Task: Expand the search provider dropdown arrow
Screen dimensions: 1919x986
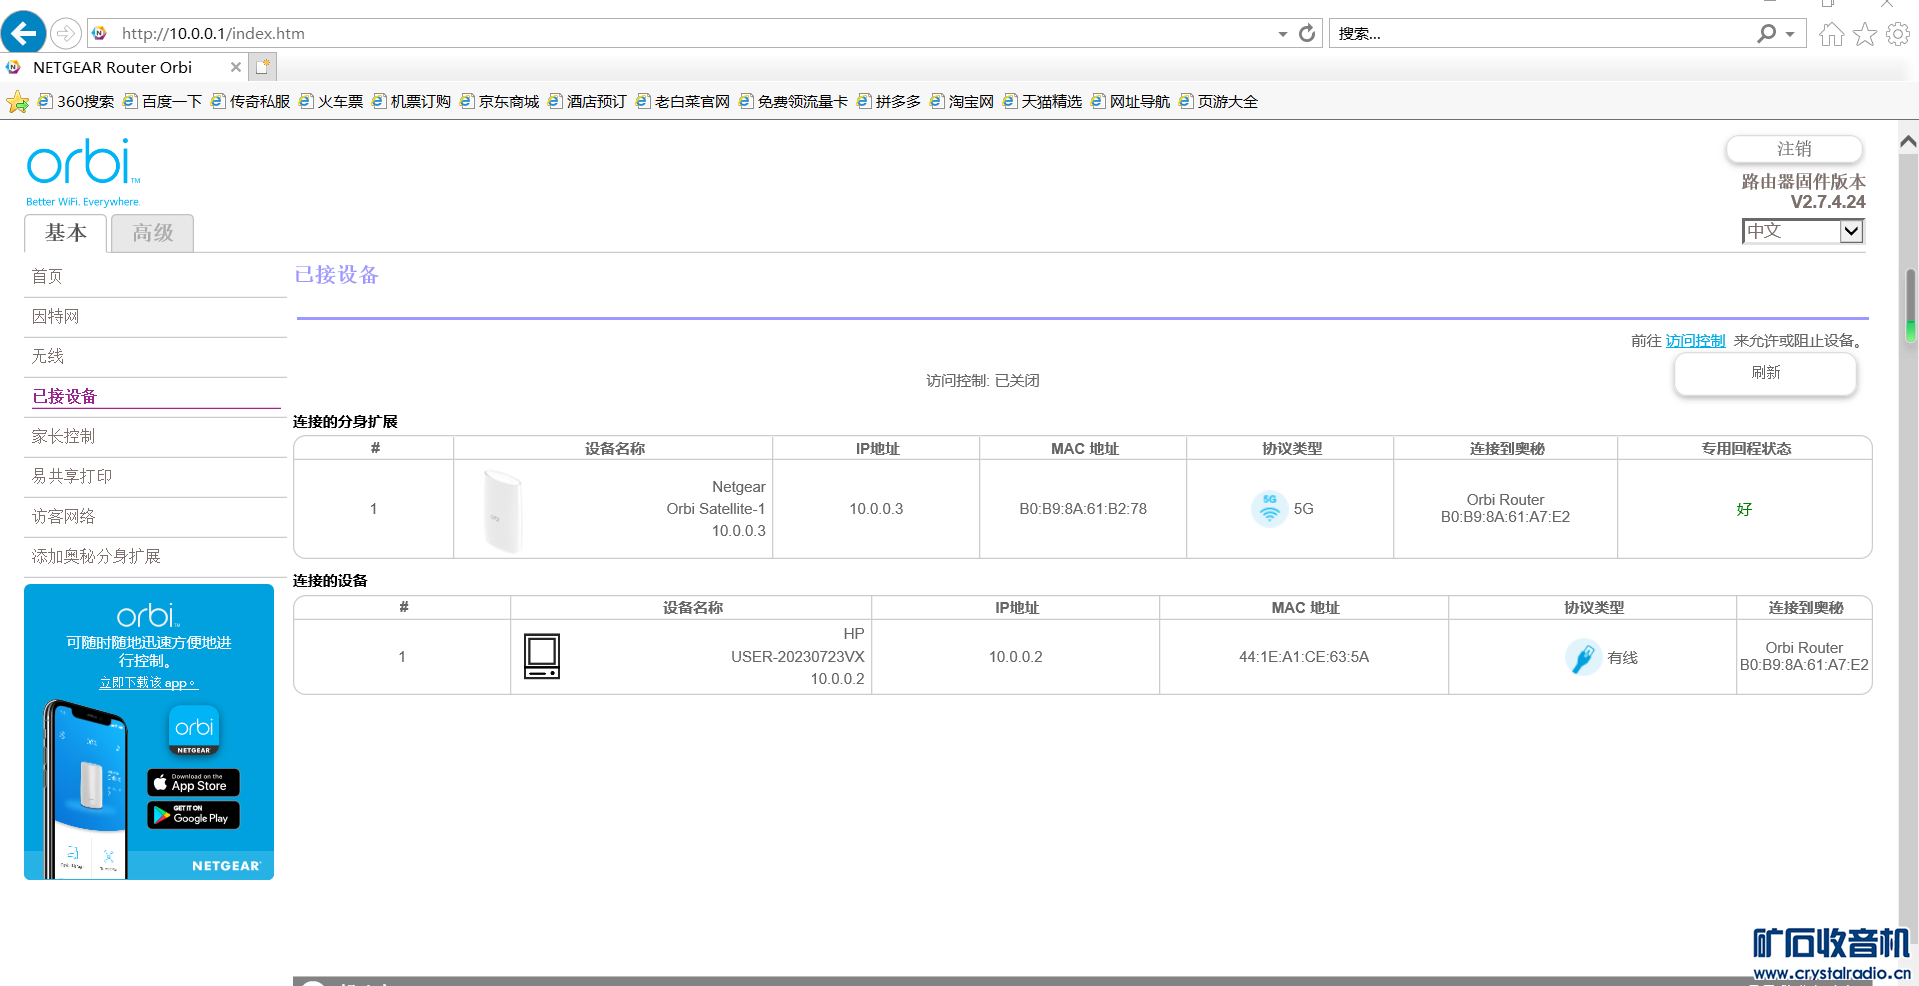Action: click(1790, 34)
